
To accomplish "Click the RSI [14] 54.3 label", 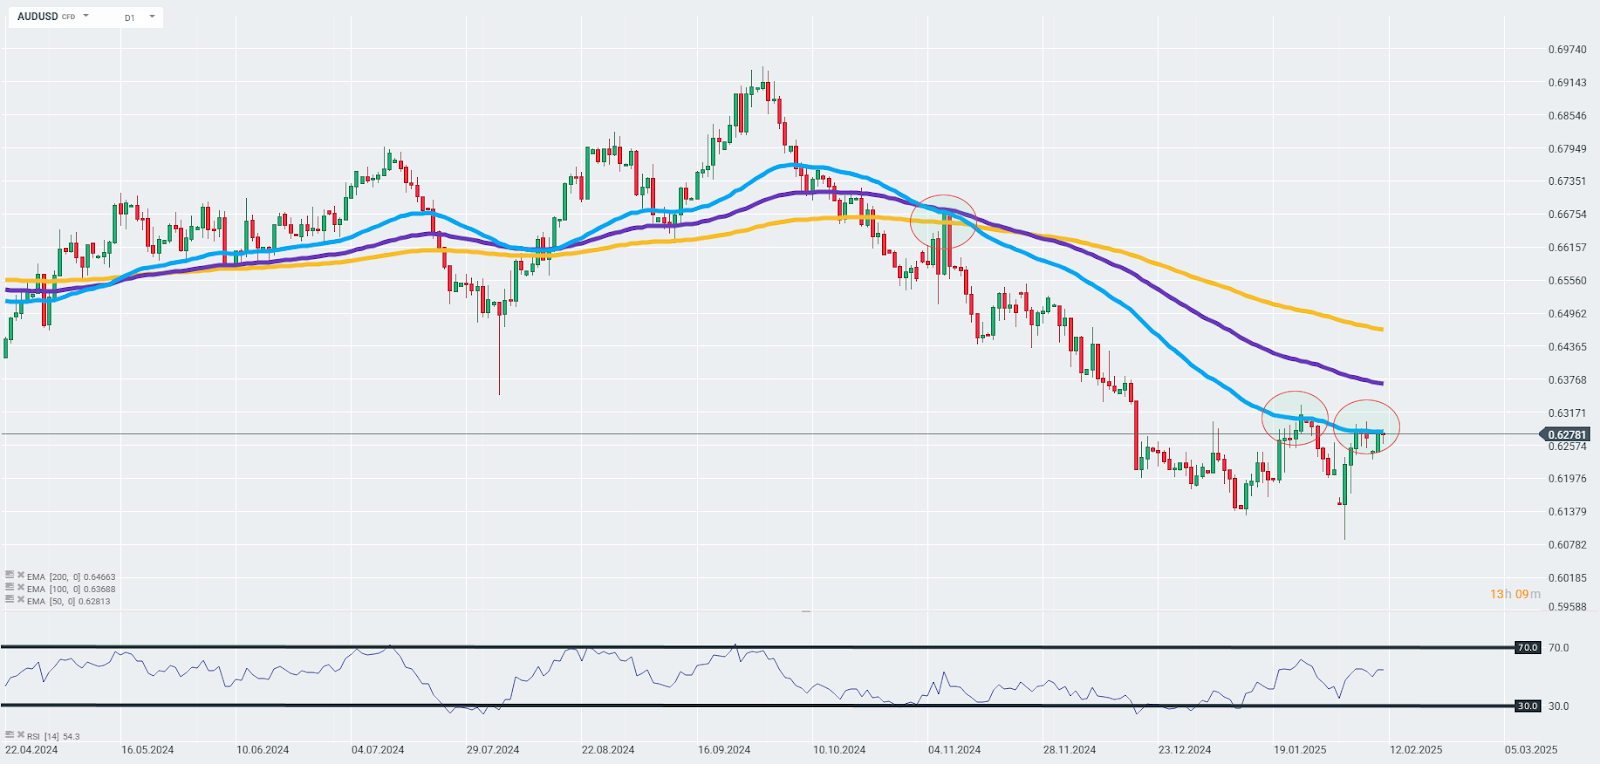I will (53, 736).
